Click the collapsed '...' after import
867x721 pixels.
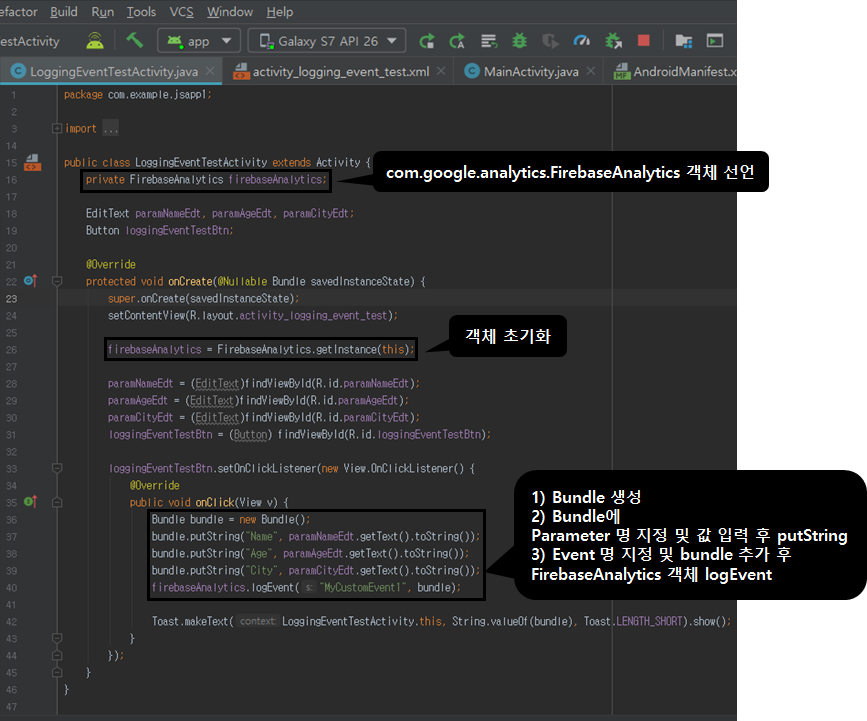click(x=110, y=128)
